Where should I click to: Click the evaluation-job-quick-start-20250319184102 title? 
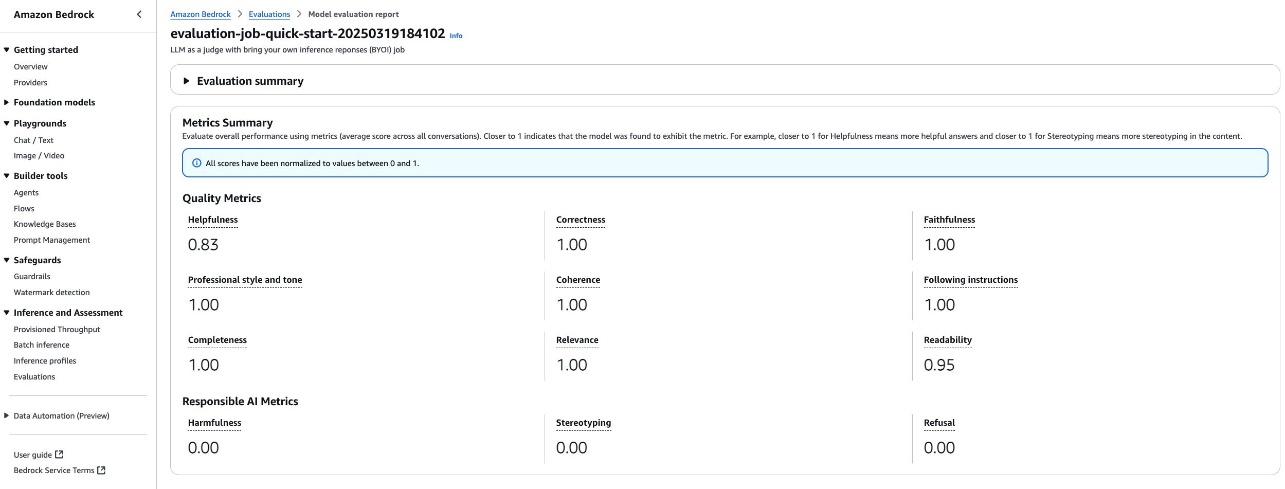308,34
